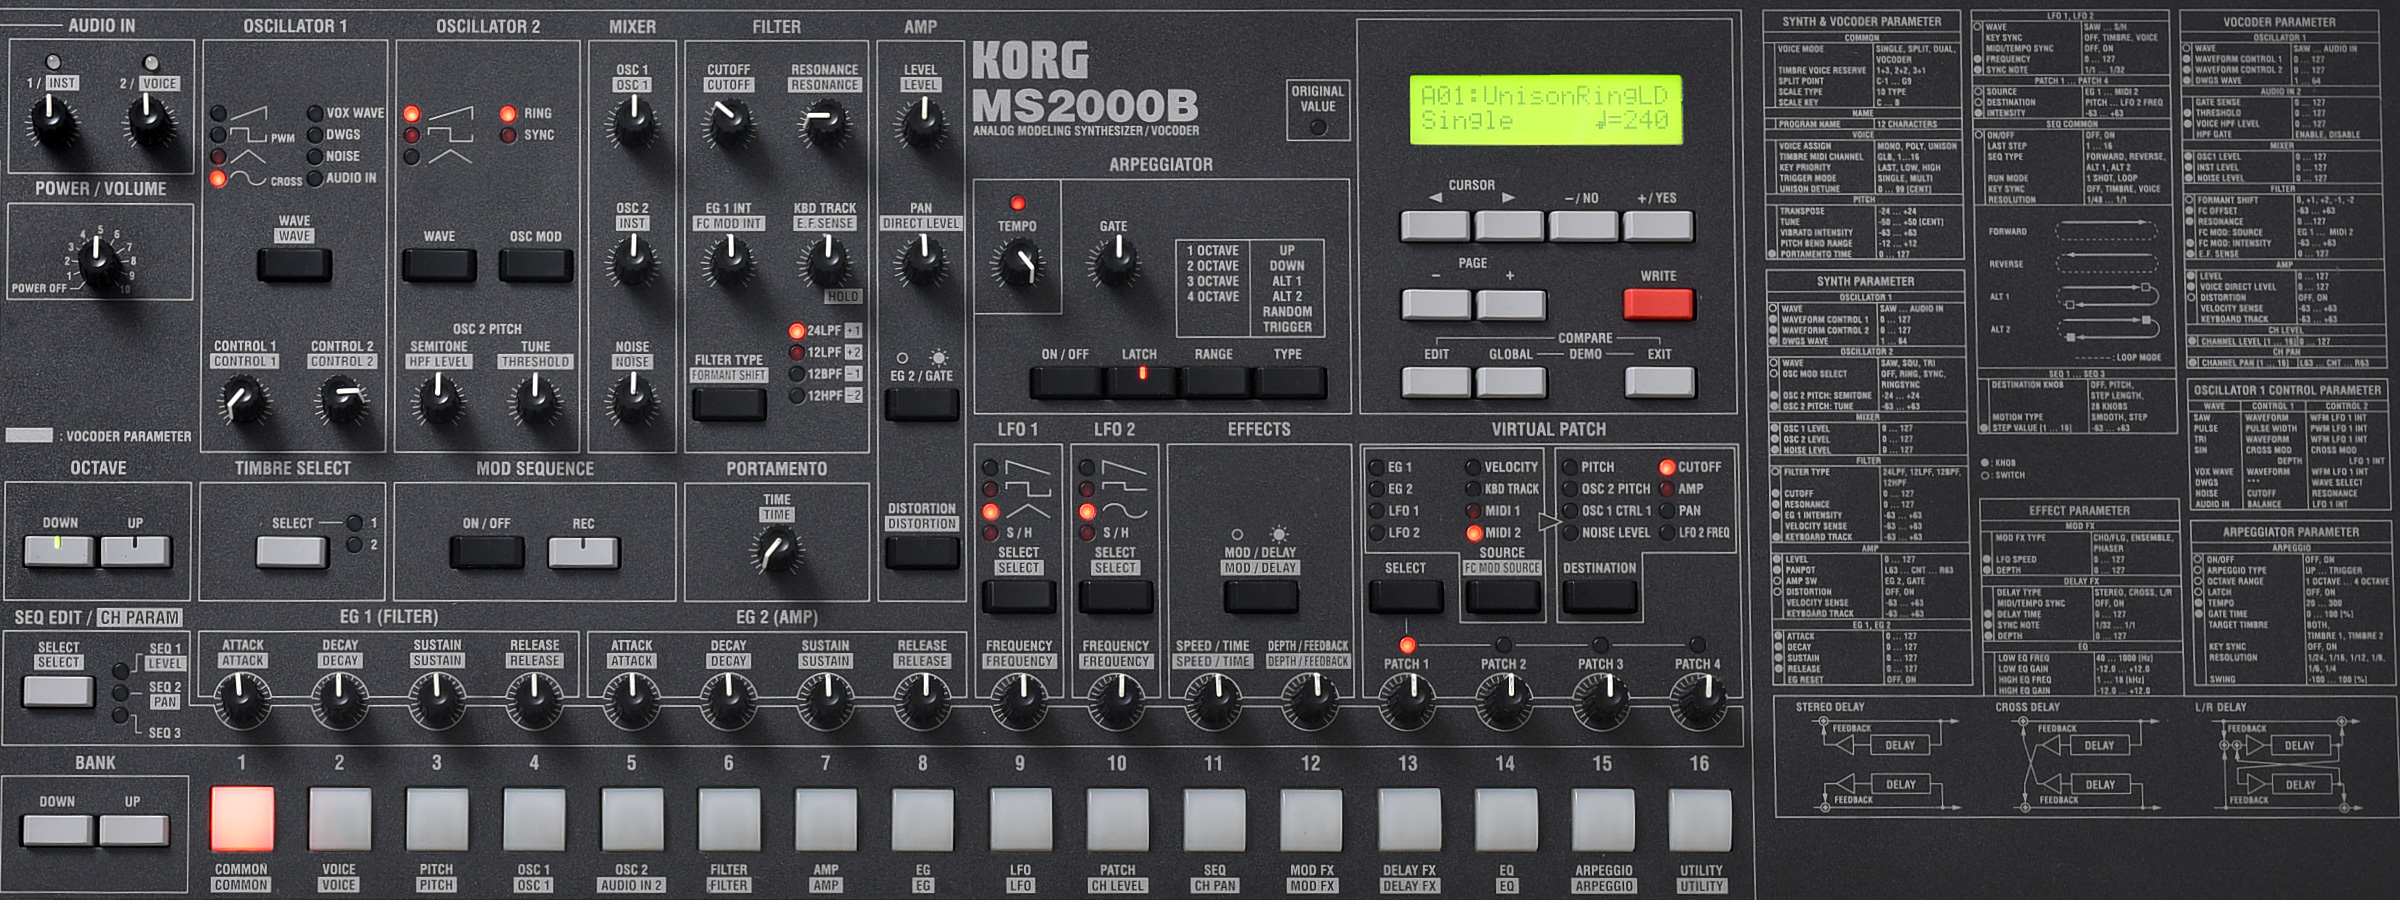Screen dimensions: 2400x900
Task: Click the EDIT button
Action: pyautogui.click(x=1435, y=382)
